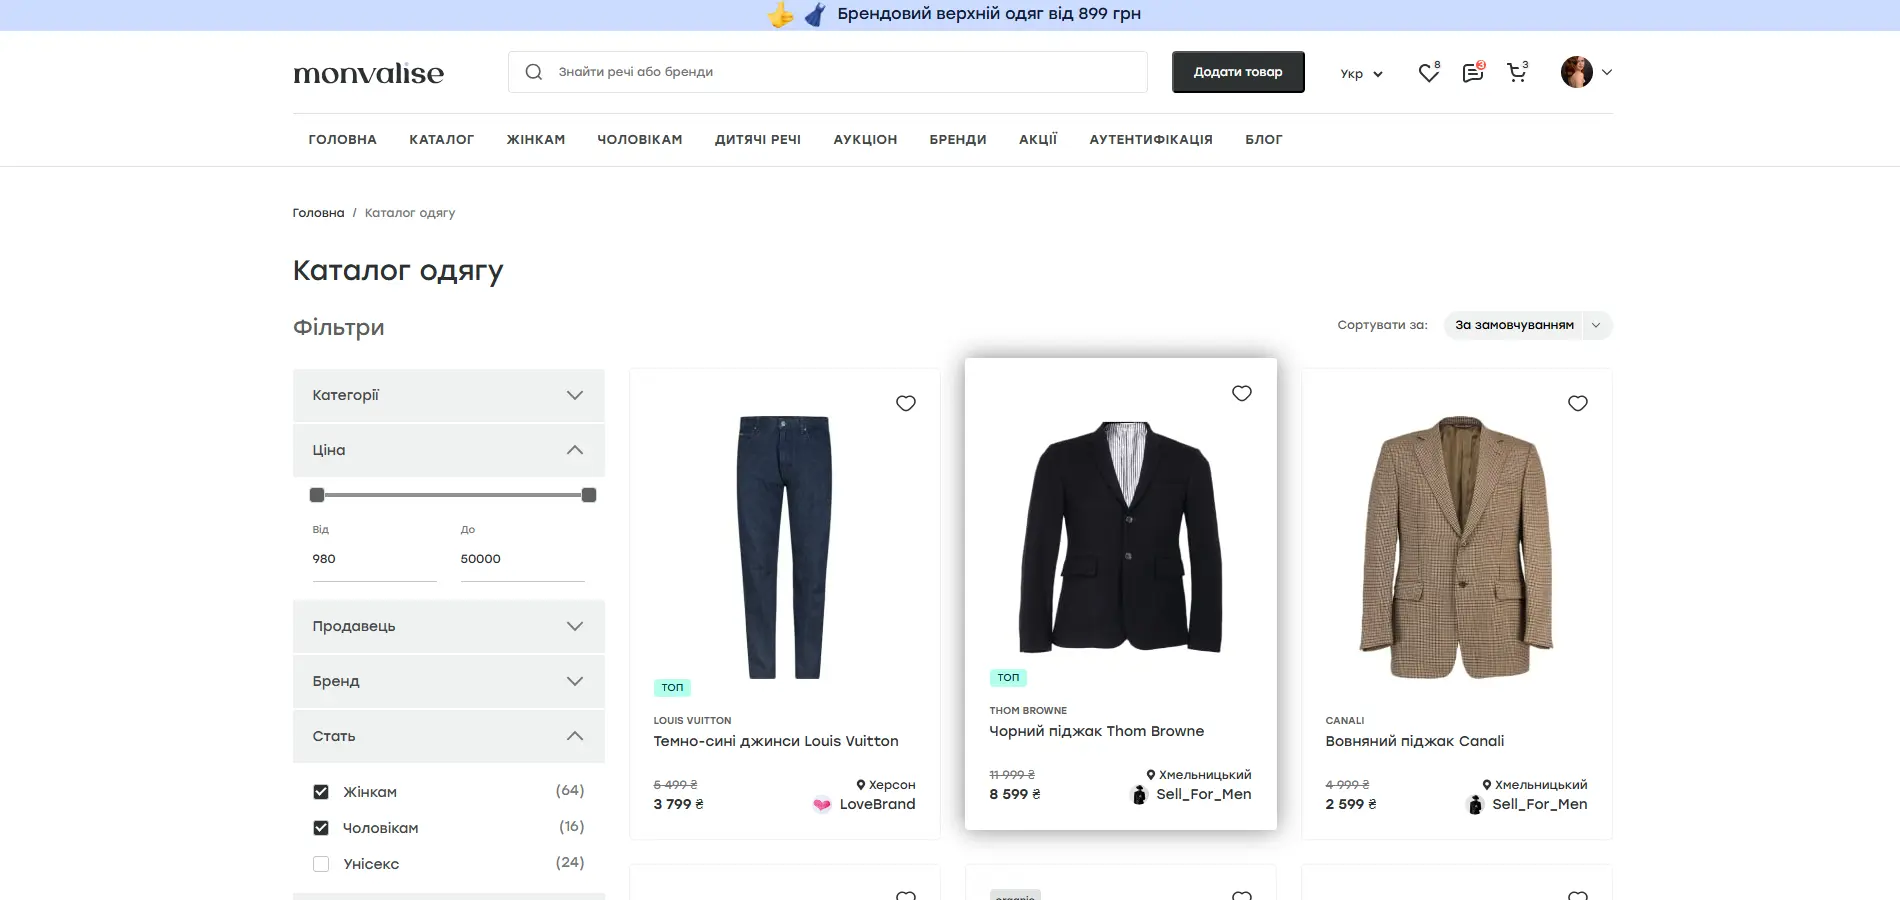
Task: Click the search field for items or brands
Action: point(828,72)
